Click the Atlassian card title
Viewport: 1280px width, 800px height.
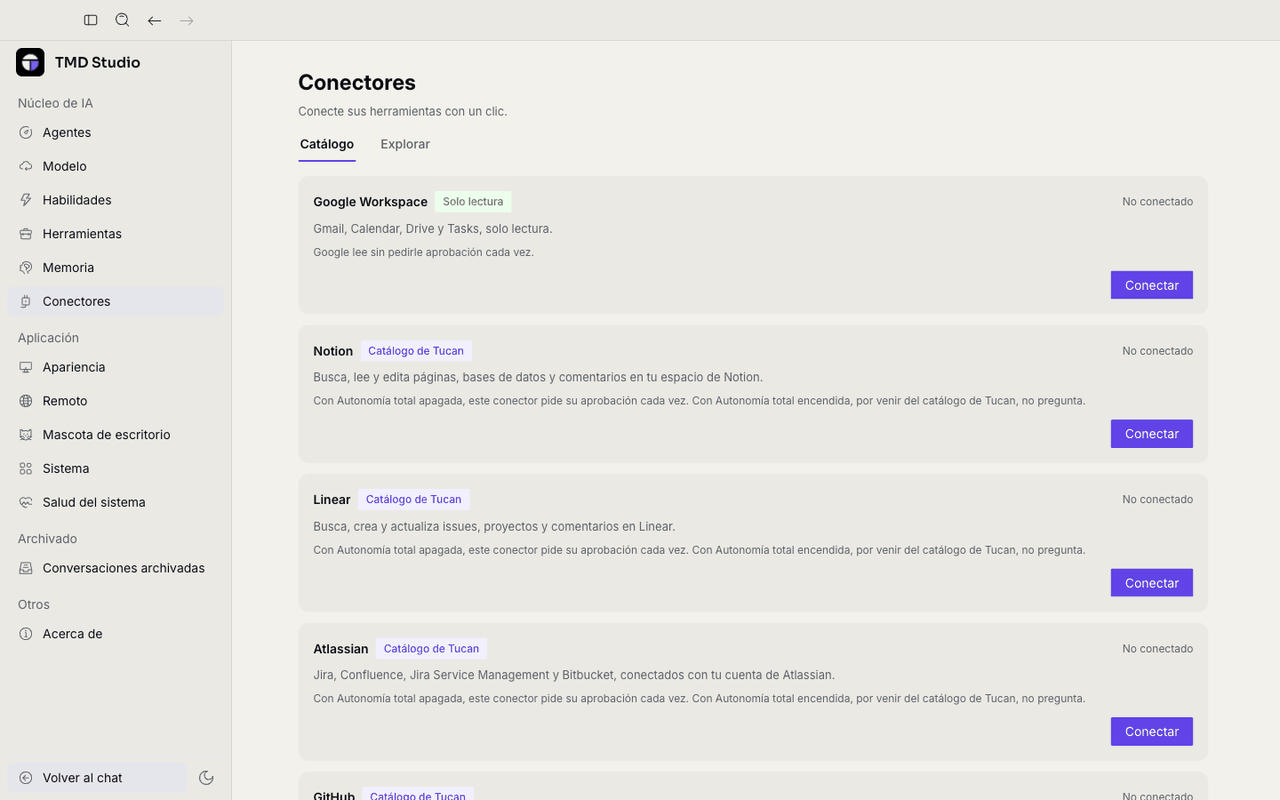click(341, 649)
